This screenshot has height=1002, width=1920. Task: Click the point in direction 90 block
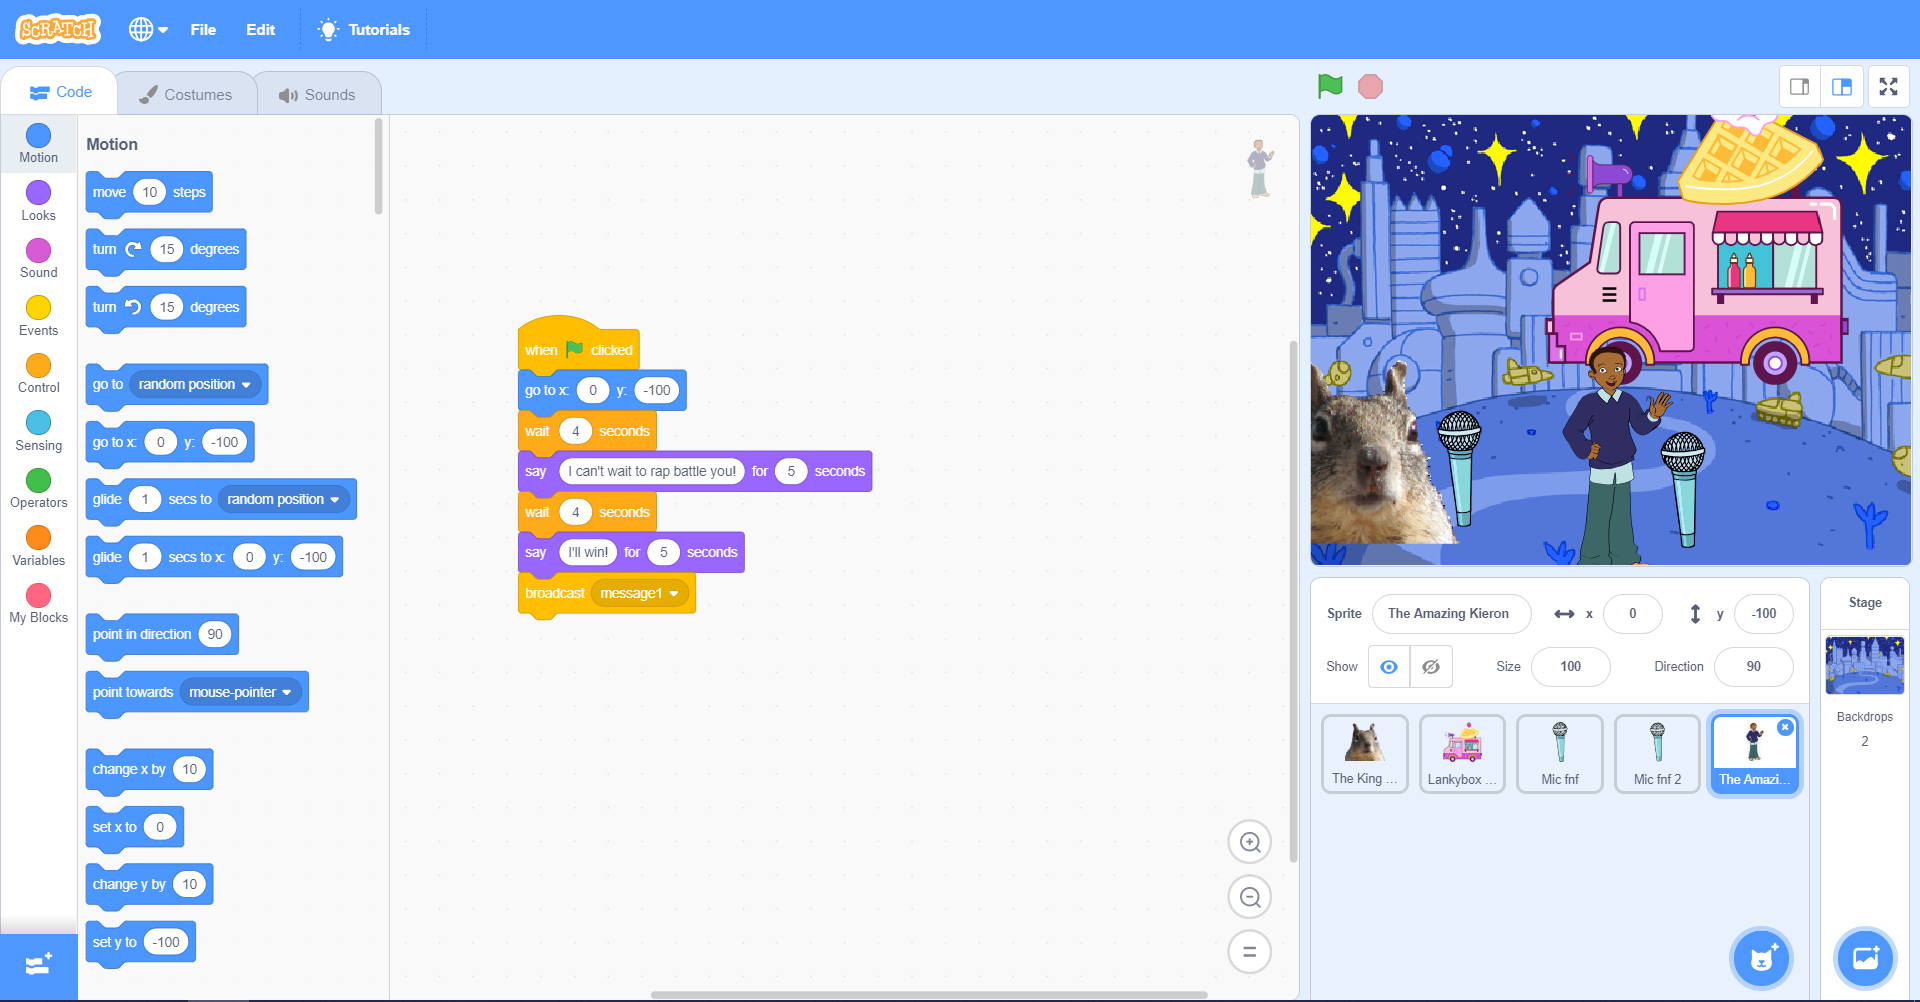click(162, 635)
